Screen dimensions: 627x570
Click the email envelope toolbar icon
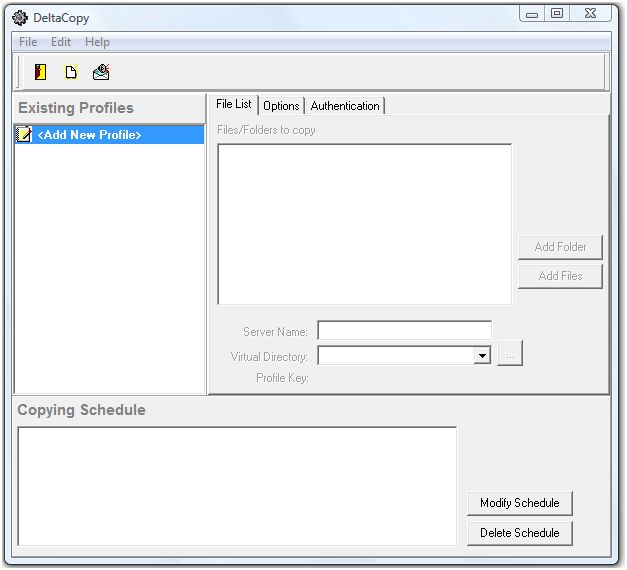[x=101, y=72]
